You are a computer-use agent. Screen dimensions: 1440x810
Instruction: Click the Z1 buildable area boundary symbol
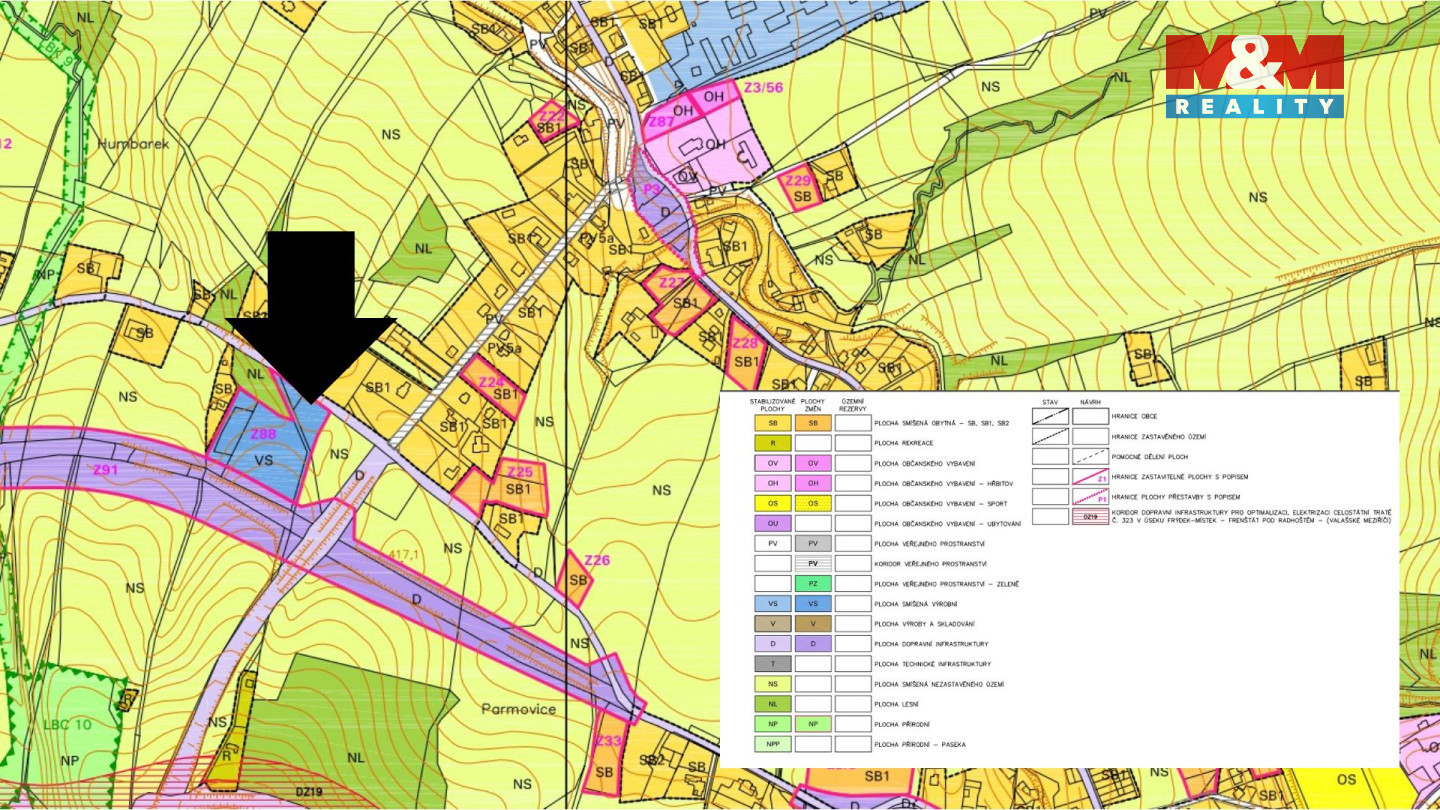point(1091,476)
